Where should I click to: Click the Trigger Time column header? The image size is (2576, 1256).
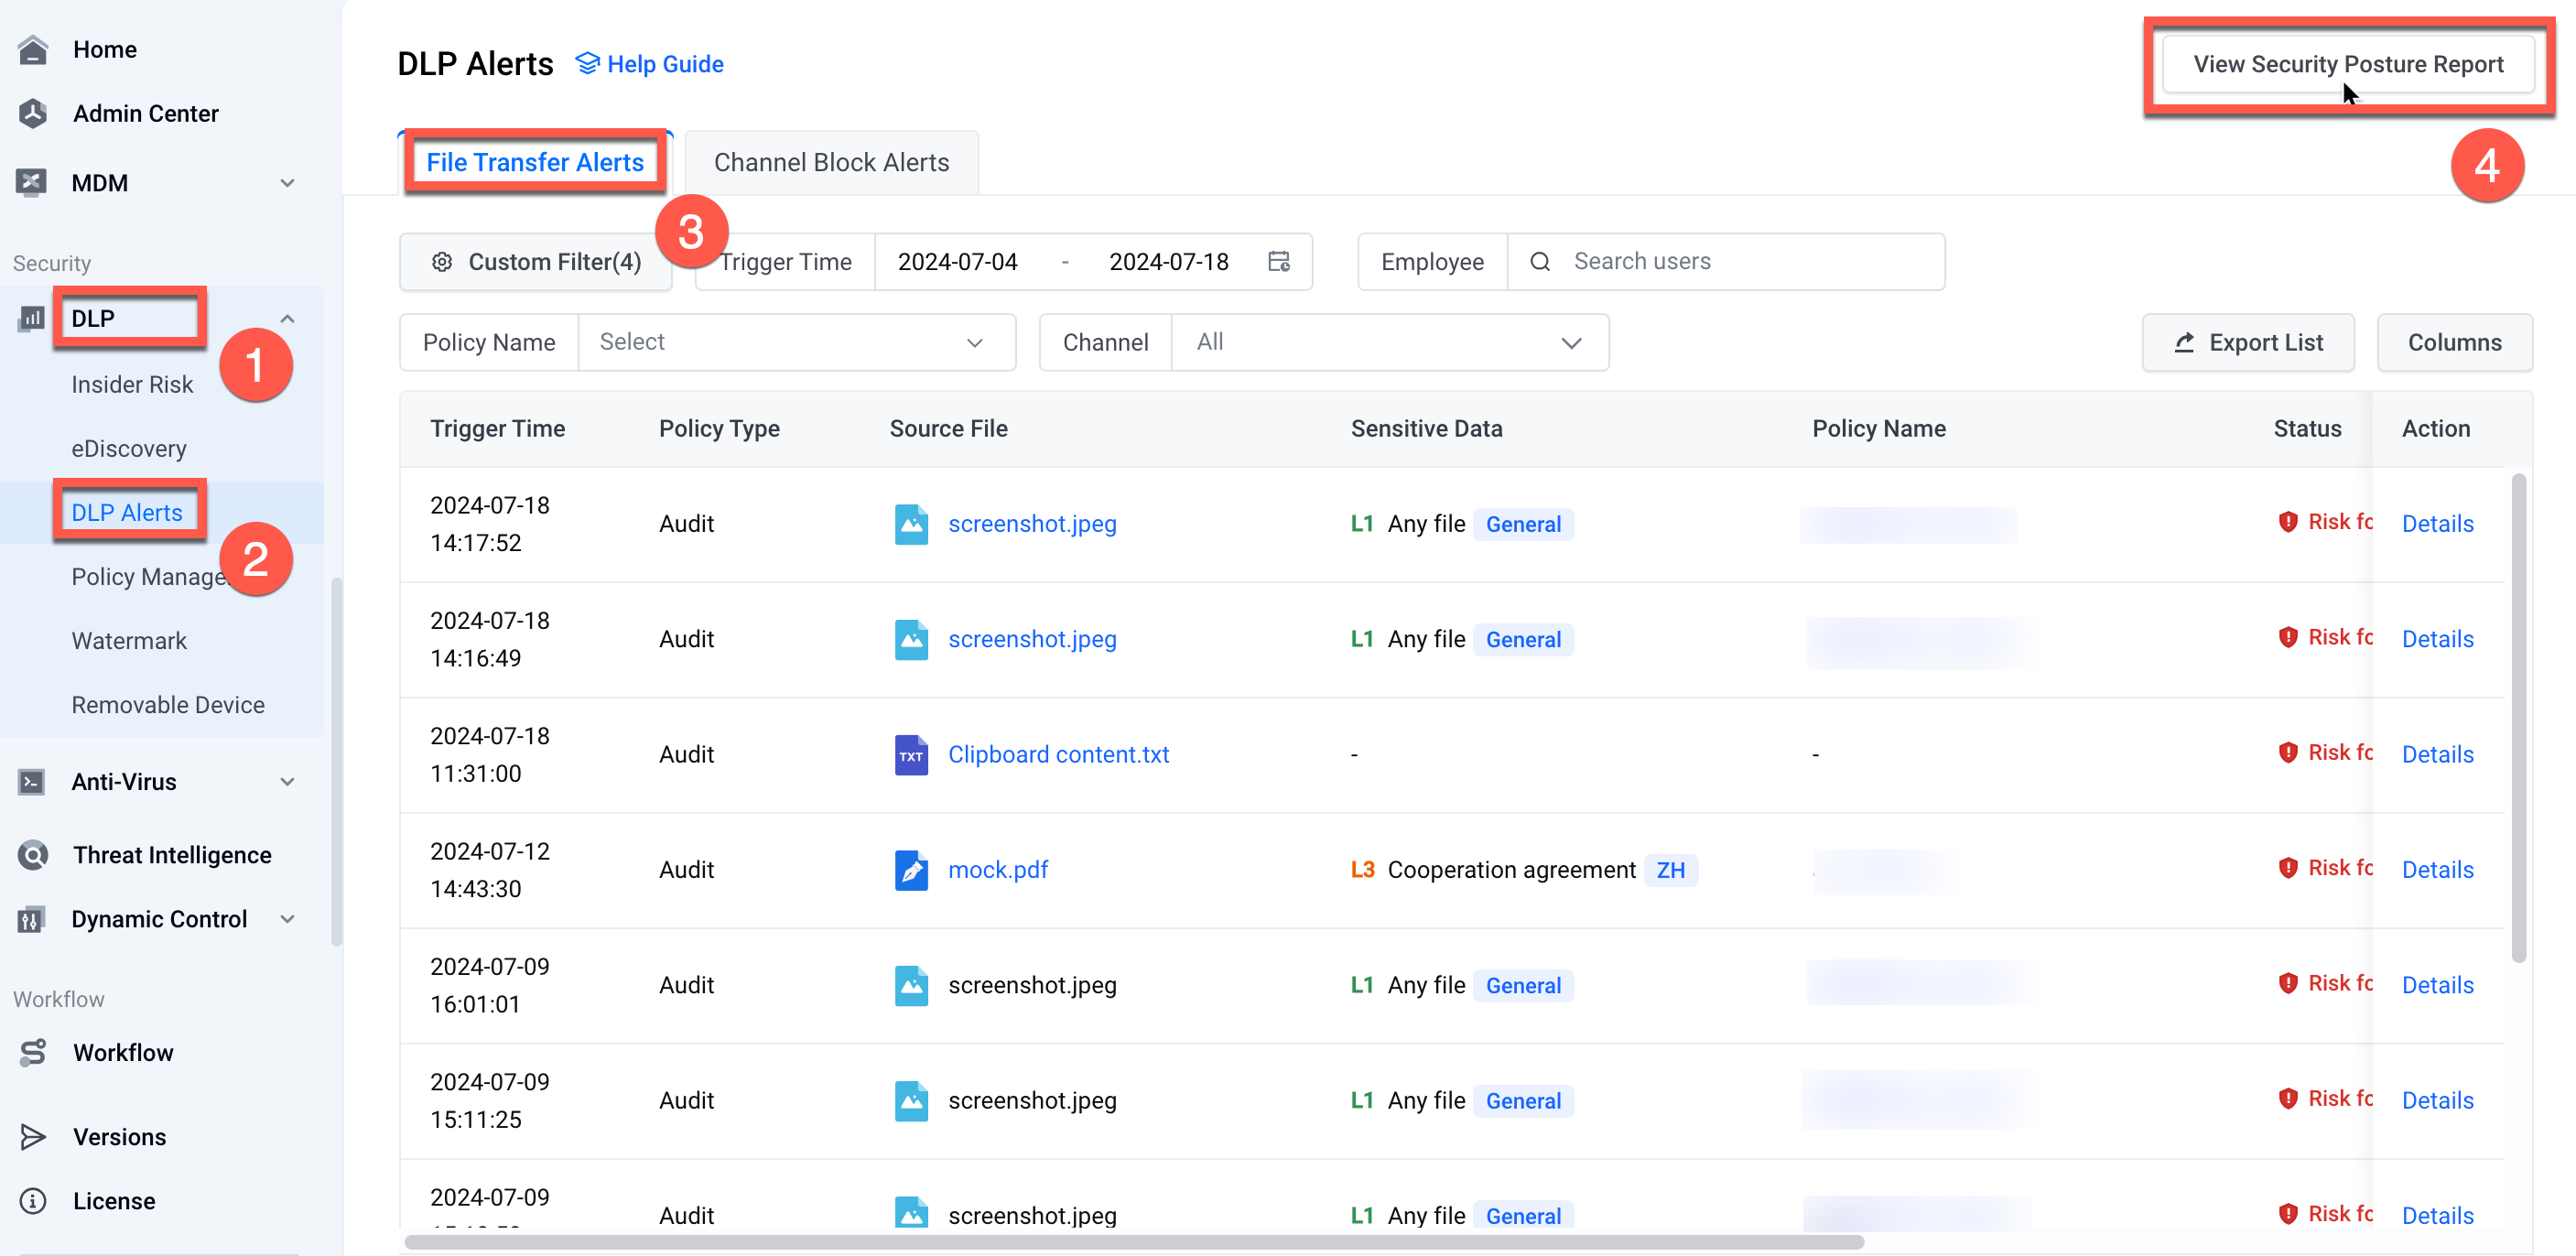(x=497, y=429)
